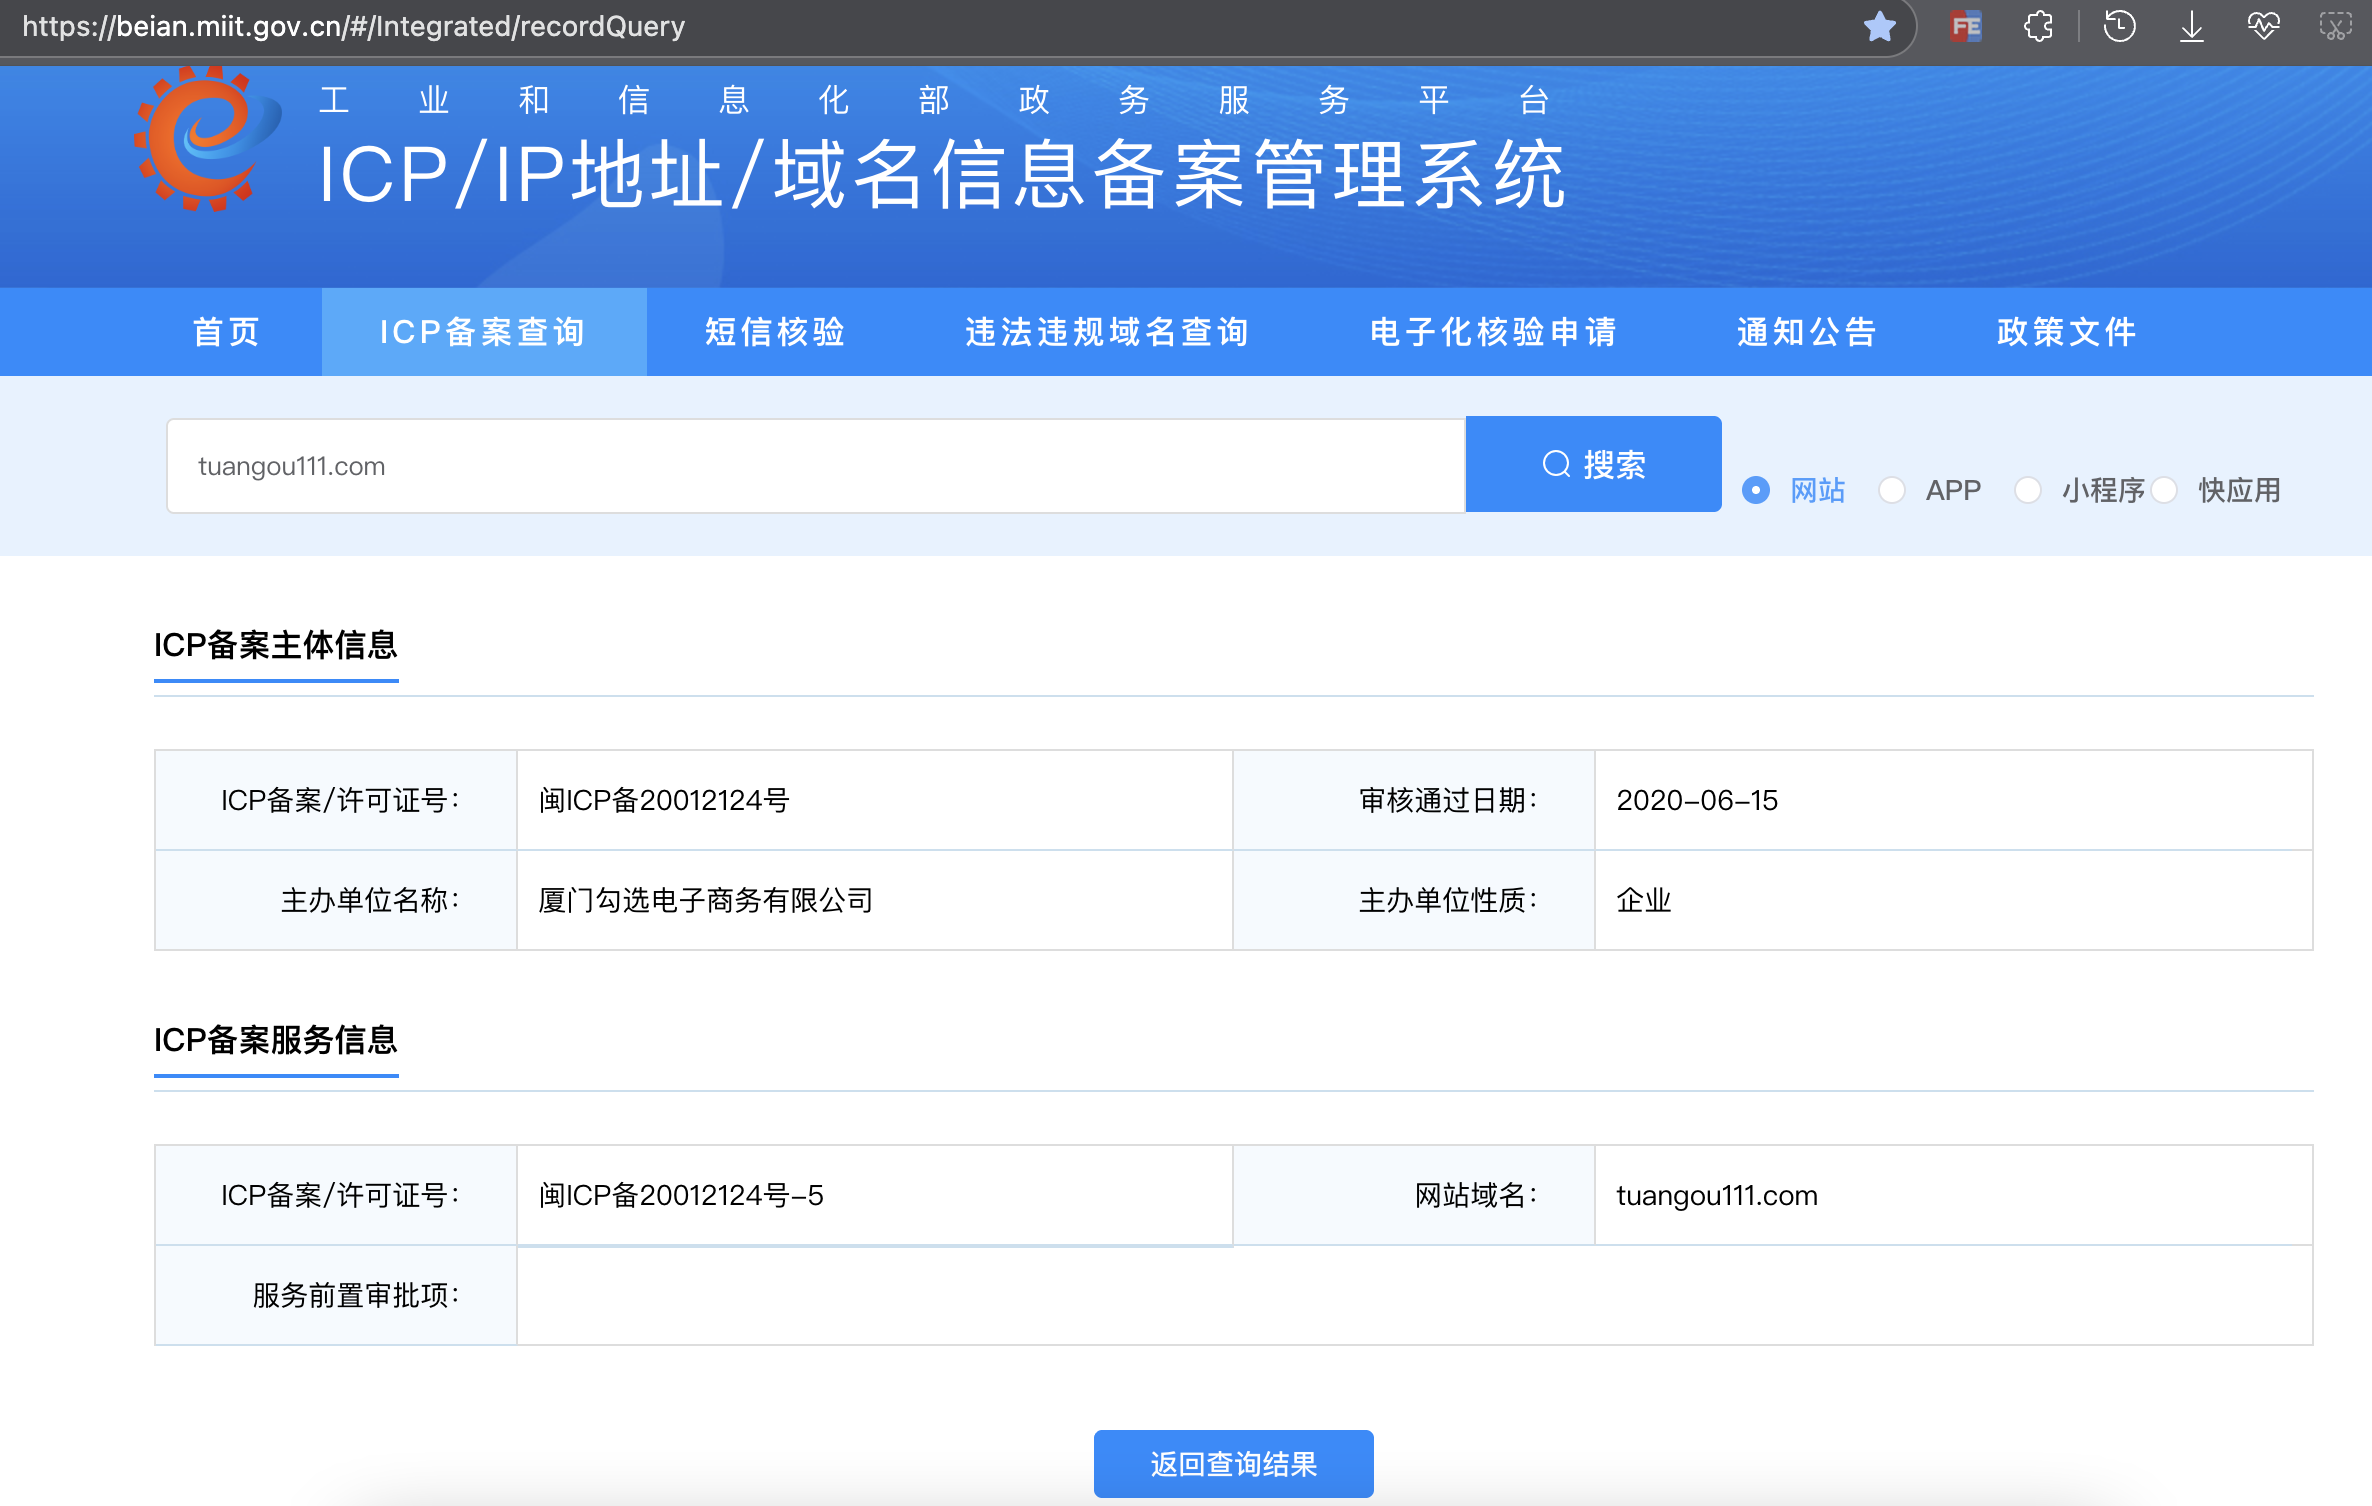The height and width of the screenshot is (1506, 2372).
Task: Open the 短信核验 tab
Action: 775,332
